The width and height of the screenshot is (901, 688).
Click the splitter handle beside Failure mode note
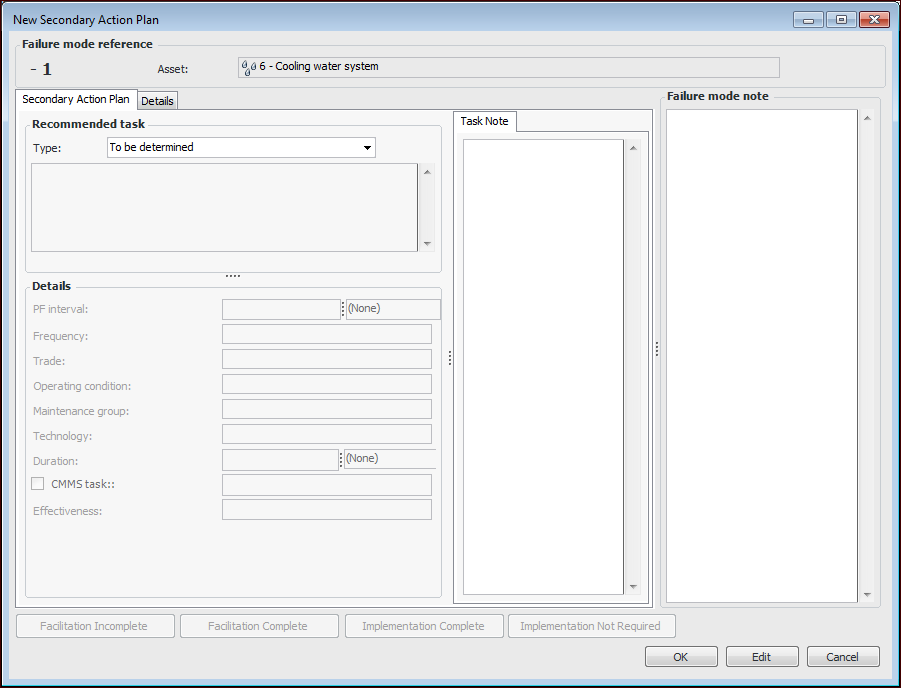click(656, 348)
